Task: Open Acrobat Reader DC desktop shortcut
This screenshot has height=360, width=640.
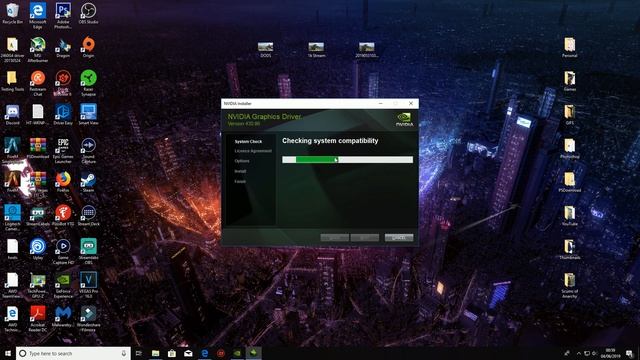Action: [x=38, y=319]
